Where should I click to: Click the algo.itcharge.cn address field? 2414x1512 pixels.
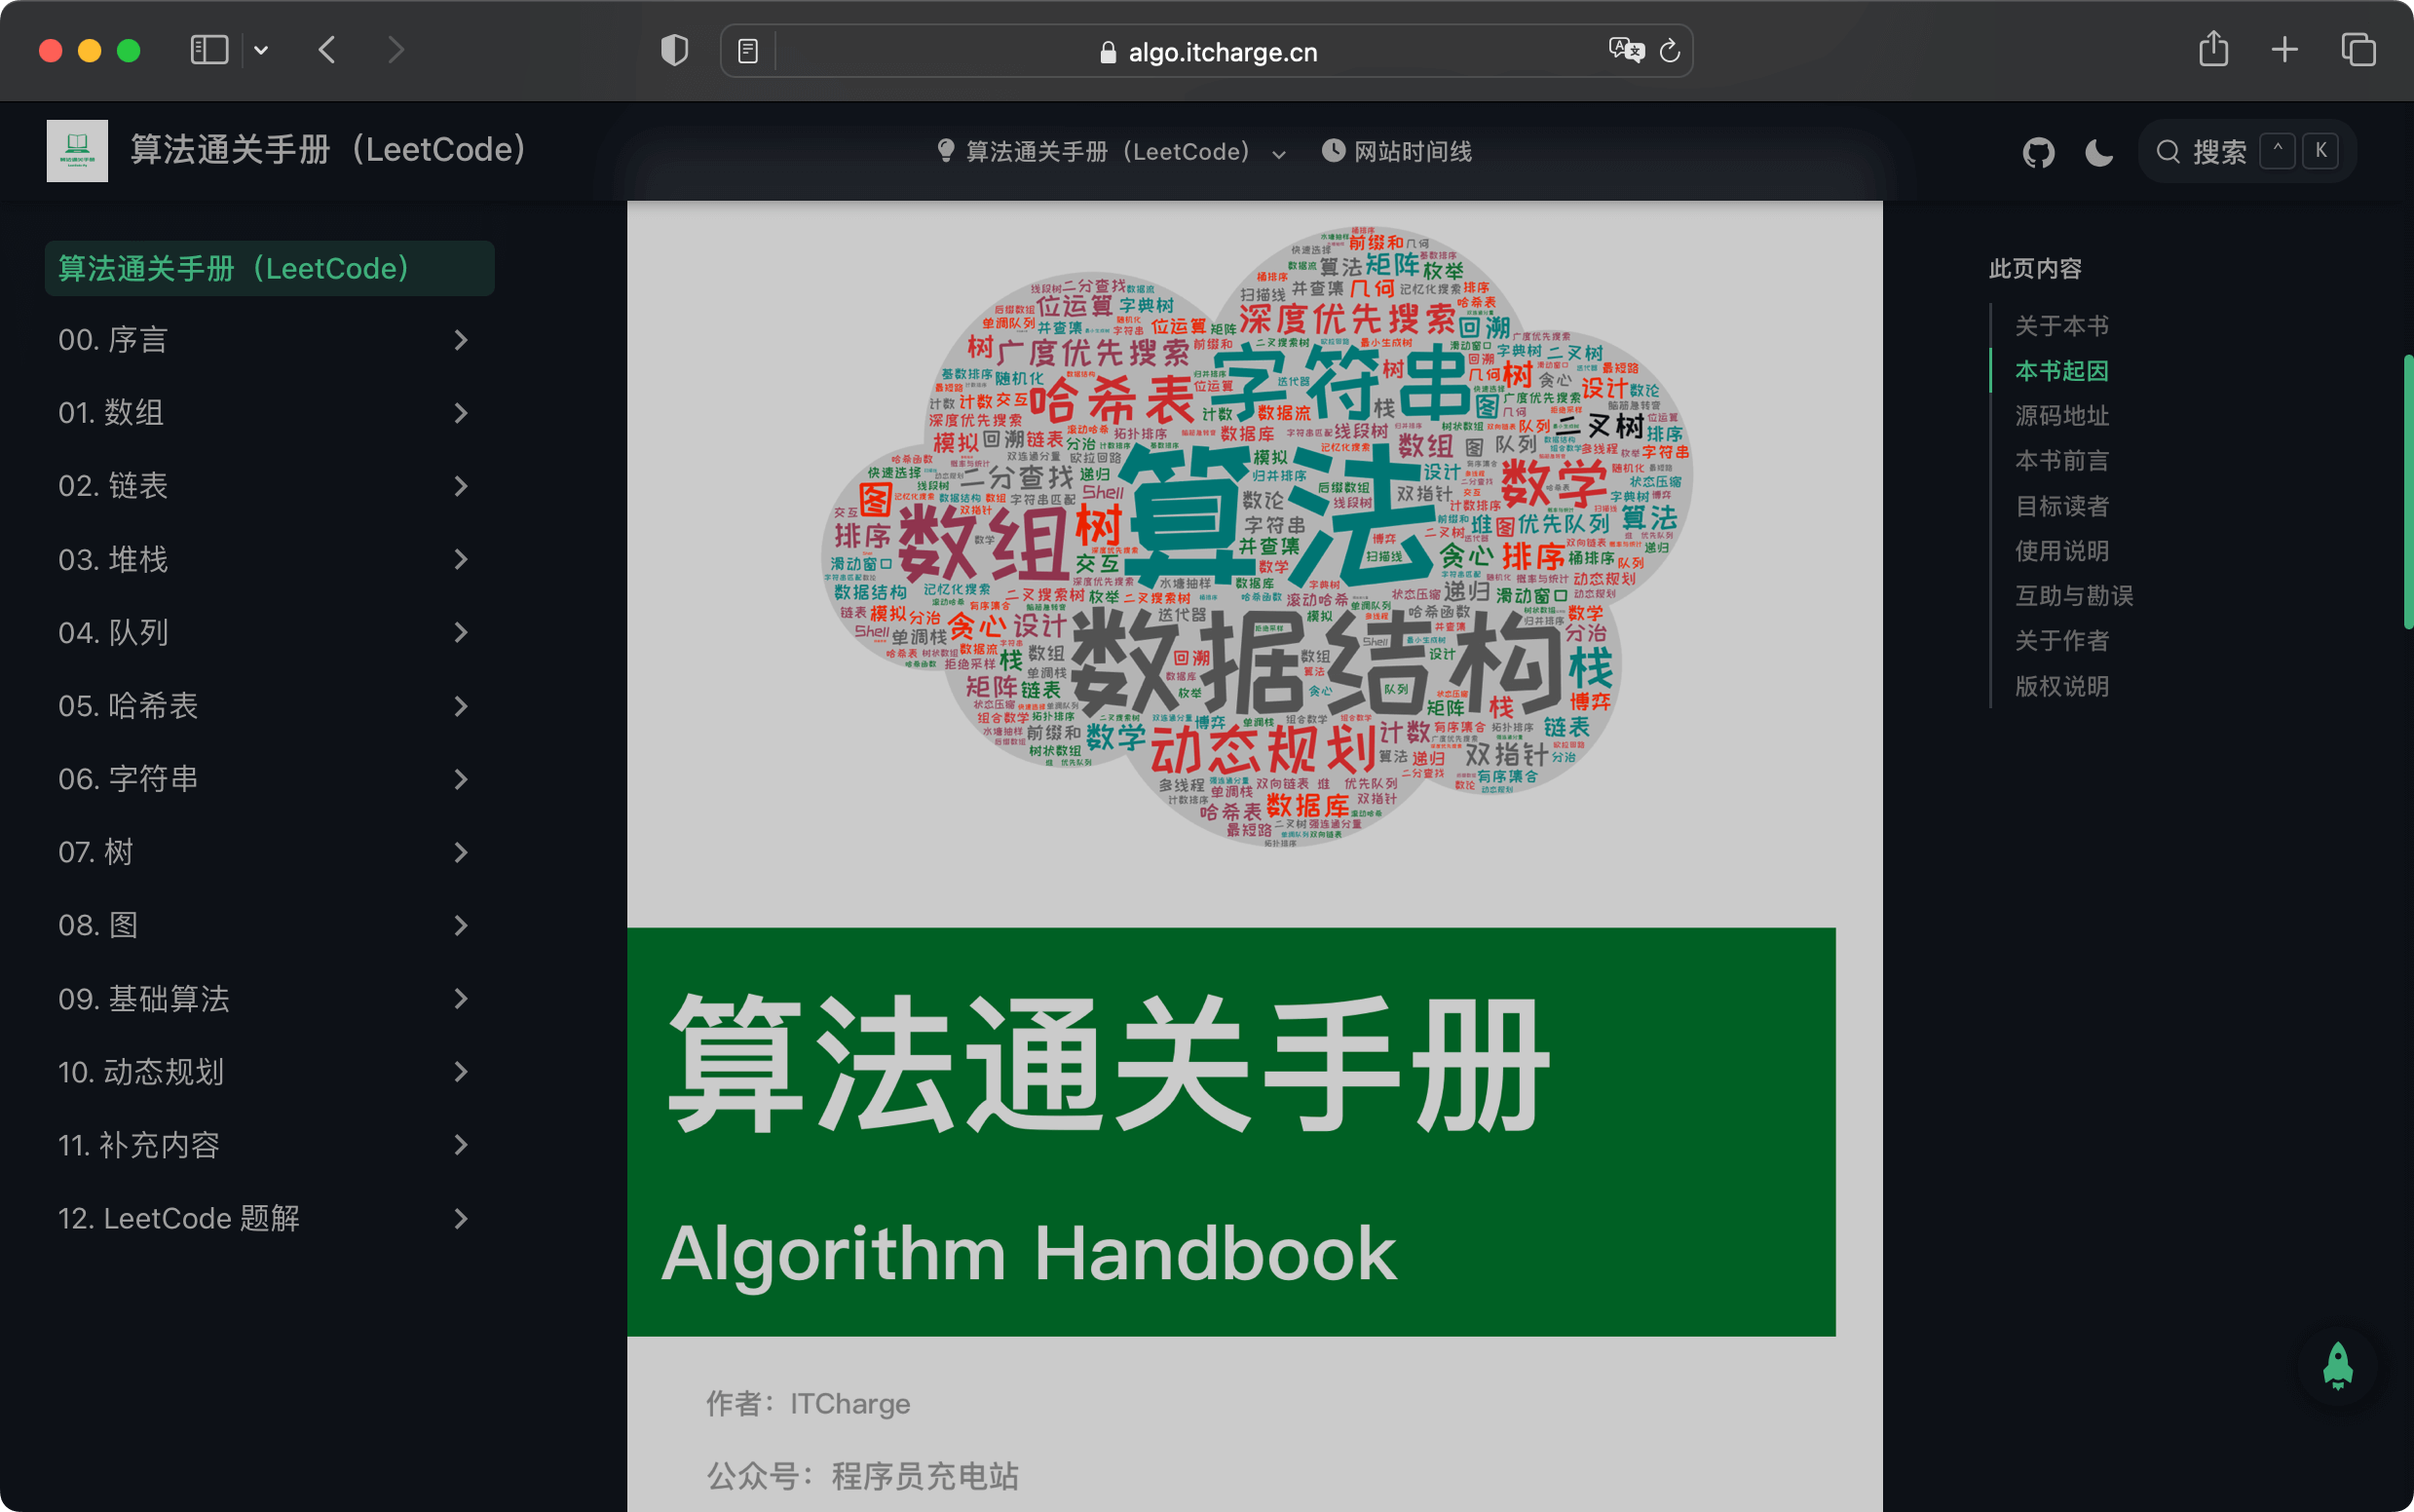[x=1207, y=51]
